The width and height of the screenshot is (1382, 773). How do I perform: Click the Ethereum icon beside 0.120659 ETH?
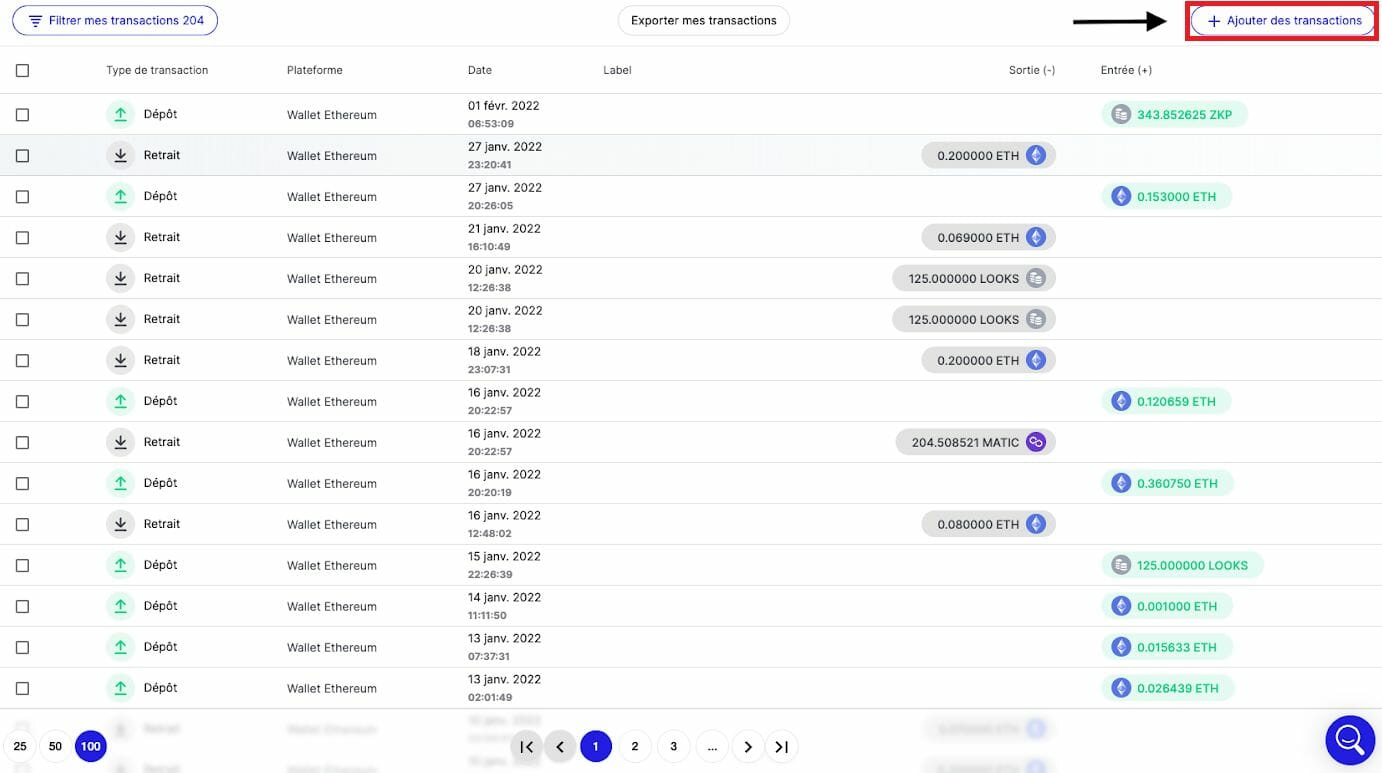click(1121, 401)
